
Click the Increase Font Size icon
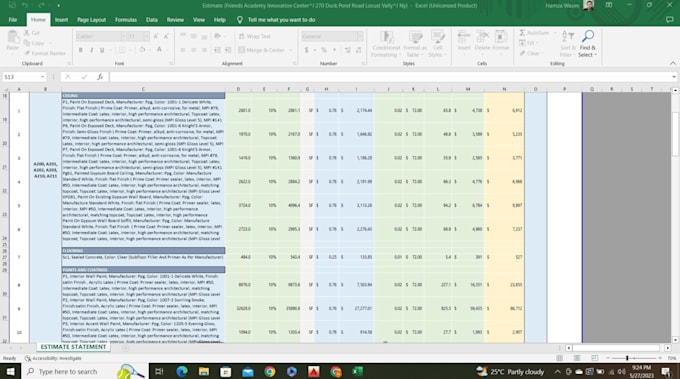point(156,36)
